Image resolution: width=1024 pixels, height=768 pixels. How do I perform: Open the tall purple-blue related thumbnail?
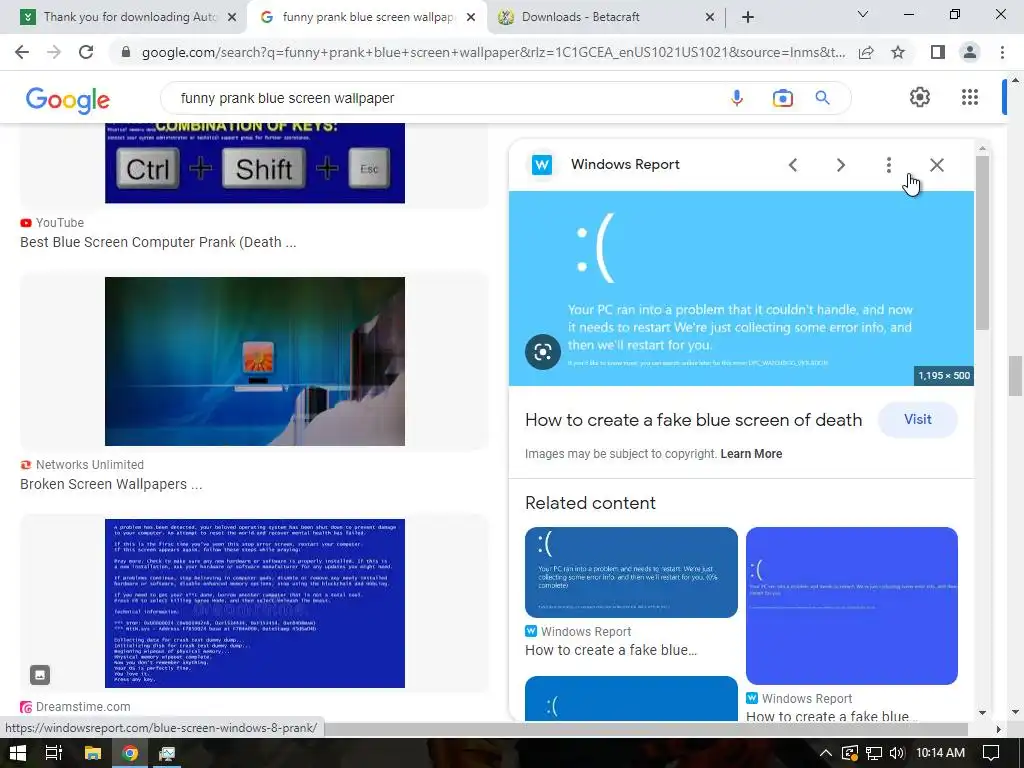click(852, 606)
